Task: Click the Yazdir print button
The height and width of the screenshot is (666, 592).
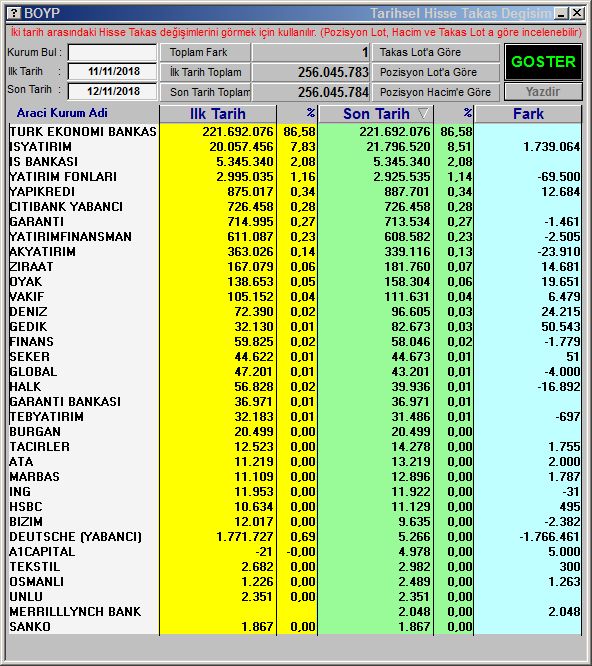Action: [x=543, y=92]
